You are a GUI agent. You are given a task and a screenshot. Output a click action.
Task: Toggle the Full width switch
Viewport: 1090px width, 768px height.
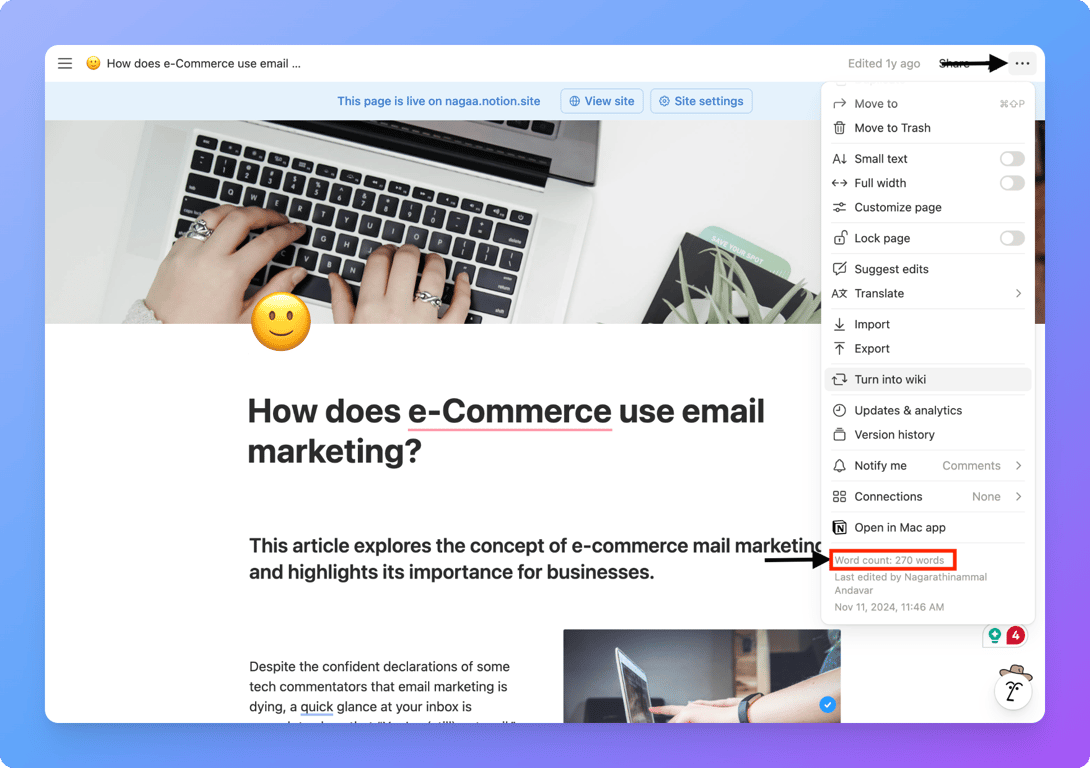(x=1012, y=183)
